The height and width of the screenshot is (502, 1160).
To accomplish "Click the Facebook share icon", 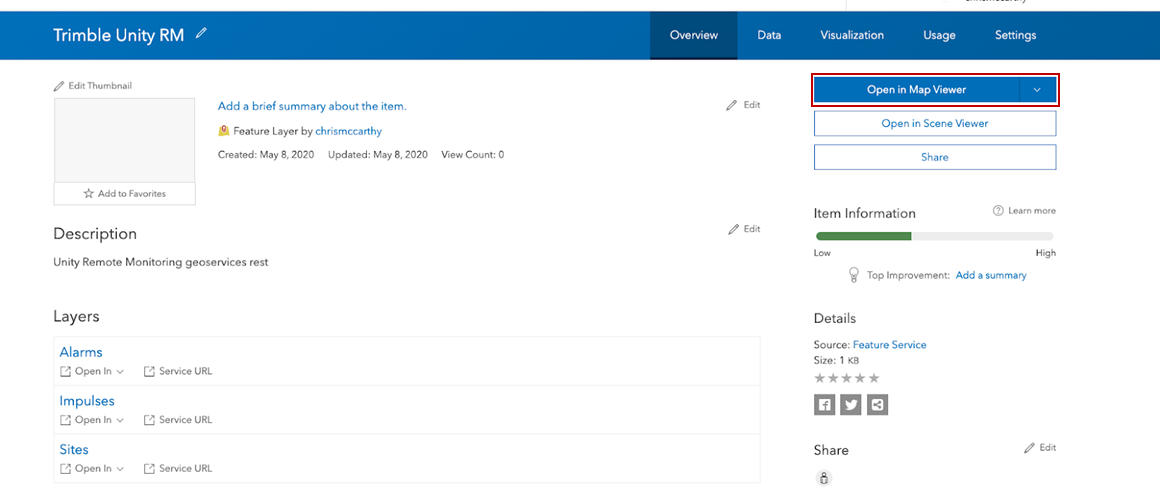I will 824,404.
